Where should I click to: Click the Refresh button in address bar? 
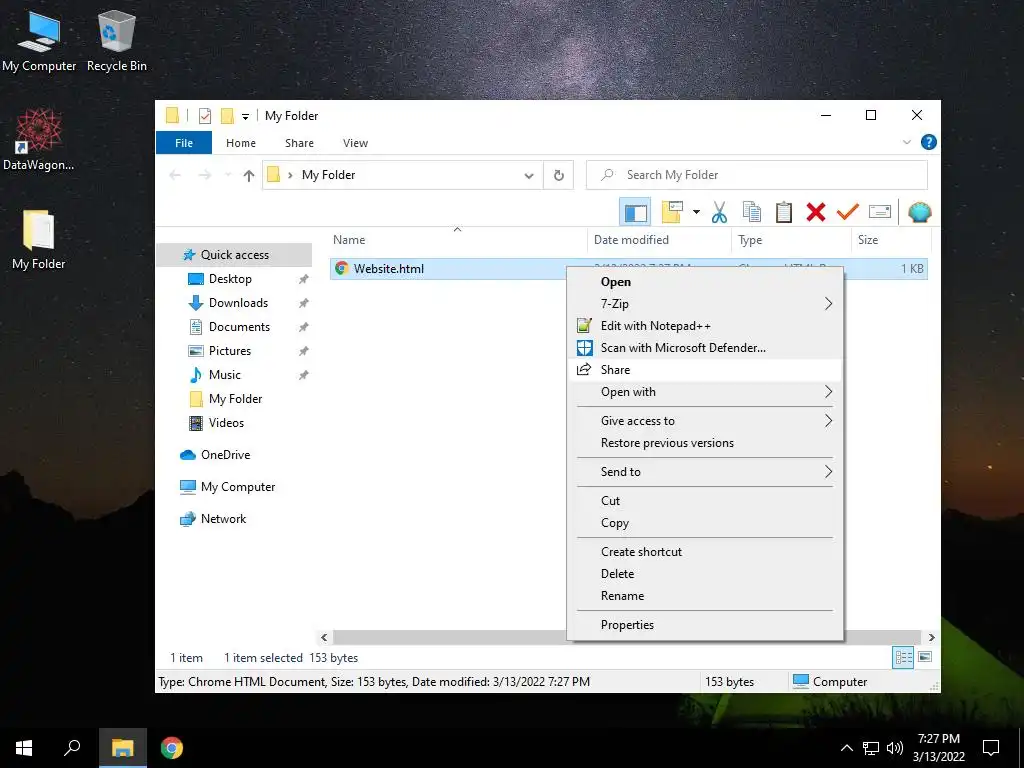[558, 175]
